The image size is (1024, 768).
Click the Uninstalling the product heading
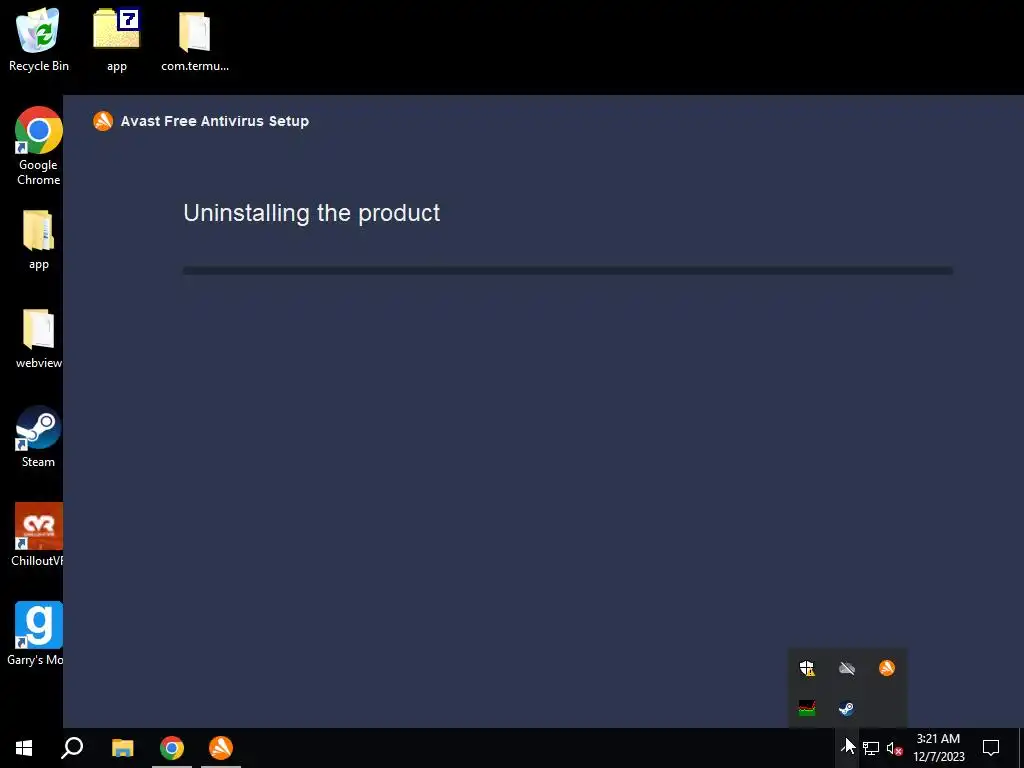pos(312,213)
